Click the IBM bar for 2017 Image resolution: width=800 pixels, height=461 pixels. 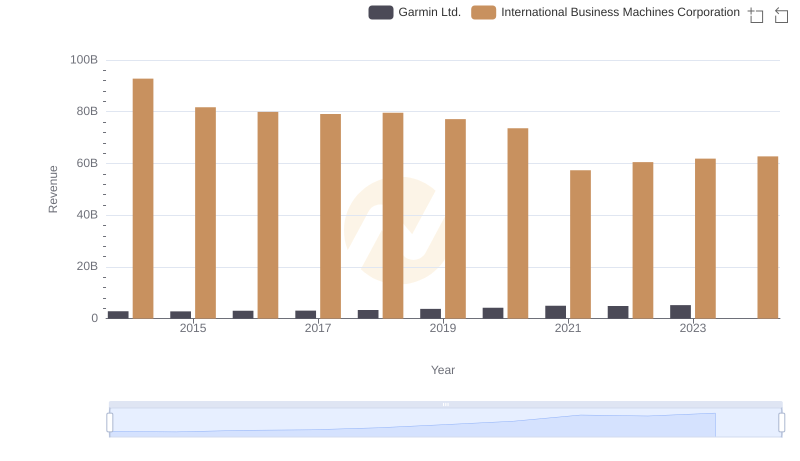coord(331,216)
